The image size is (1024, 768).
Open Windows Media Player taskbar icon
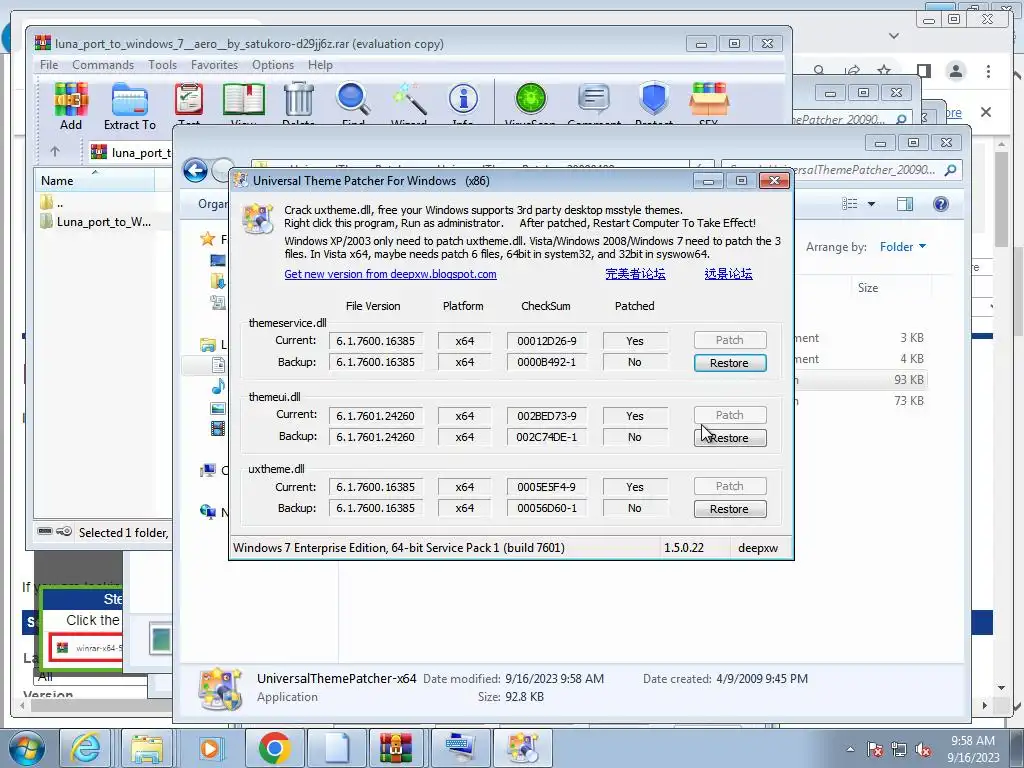(x=211, y=748)
